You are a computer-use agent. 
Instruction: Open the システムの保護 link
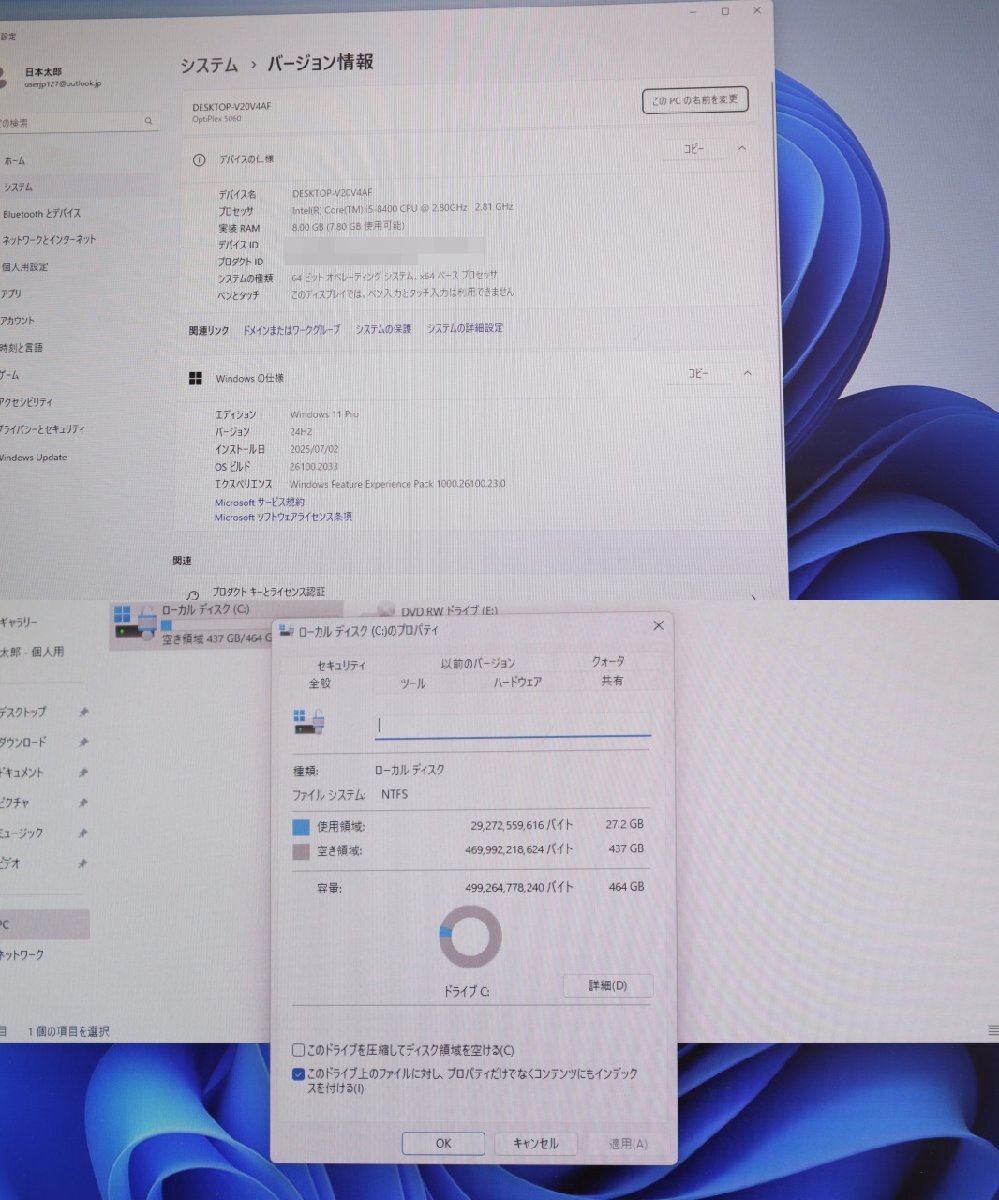383,329
